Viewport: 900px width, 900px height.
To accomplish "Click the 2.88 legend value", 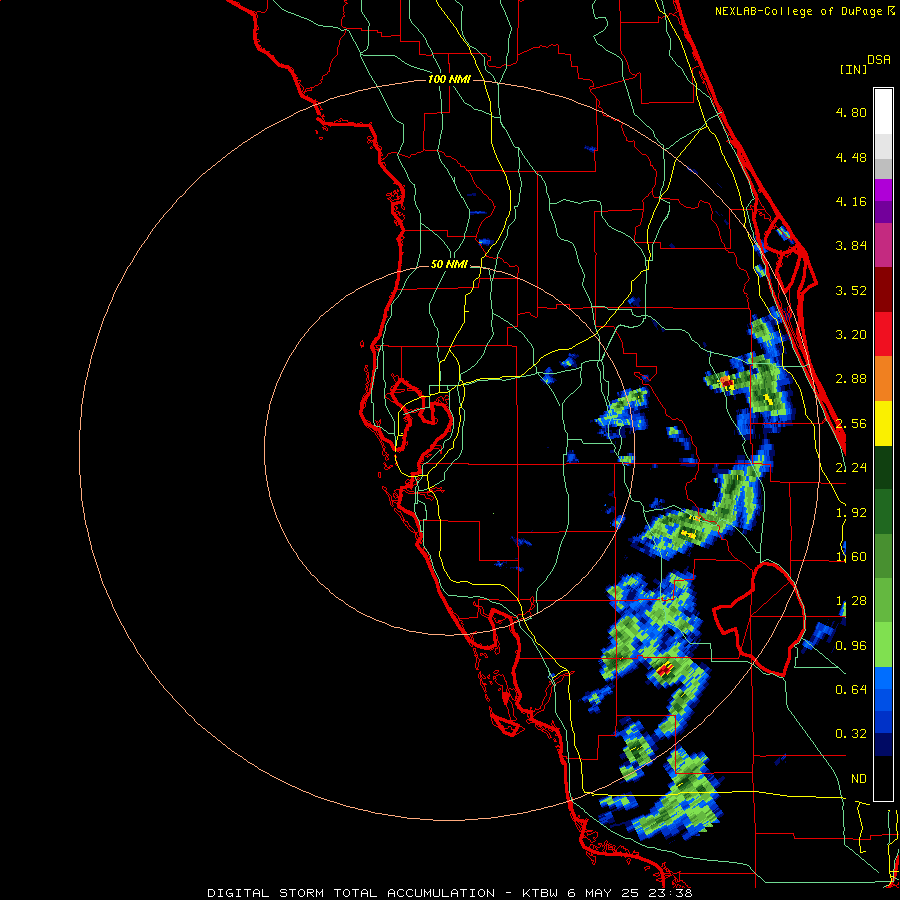I will [851, 379].
